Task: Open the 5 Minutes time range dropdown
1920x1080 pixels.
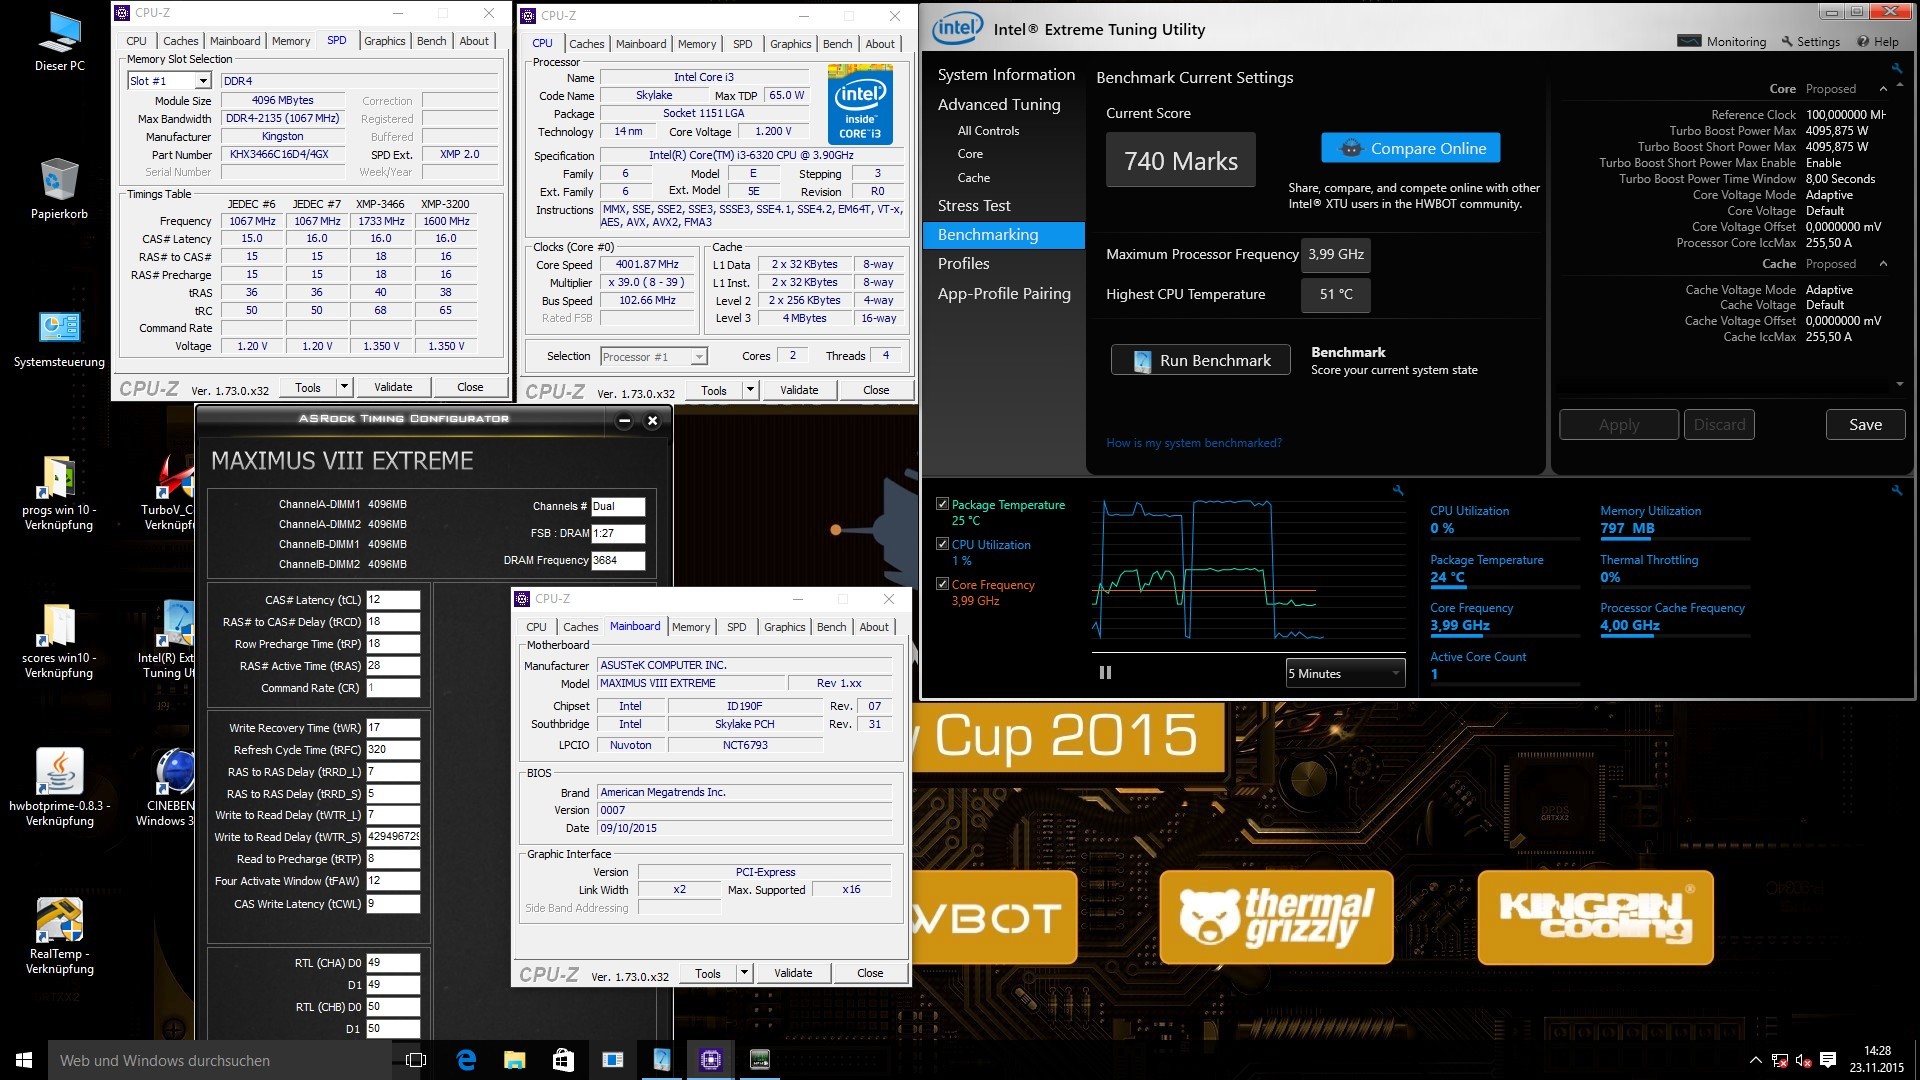Action: click(x=1345, y=673)
